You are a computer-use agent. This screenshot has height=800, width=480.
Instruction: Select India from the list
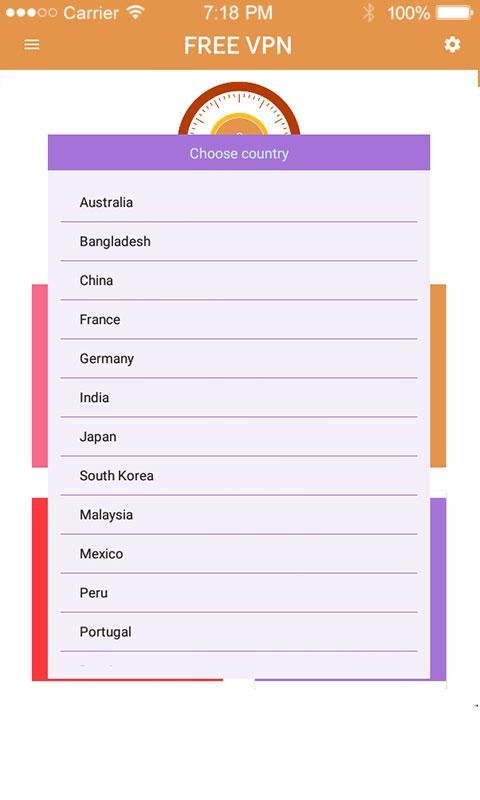pos(239,397)
